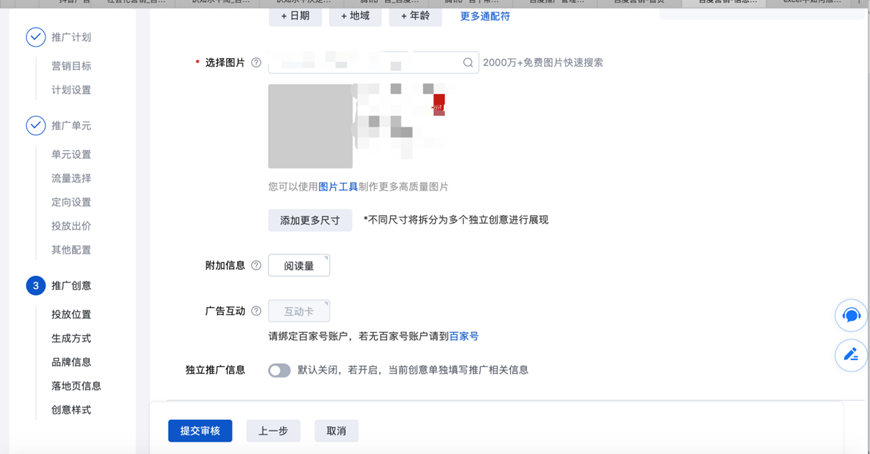Go to 营销目标 in sidebar

[71, 66]
